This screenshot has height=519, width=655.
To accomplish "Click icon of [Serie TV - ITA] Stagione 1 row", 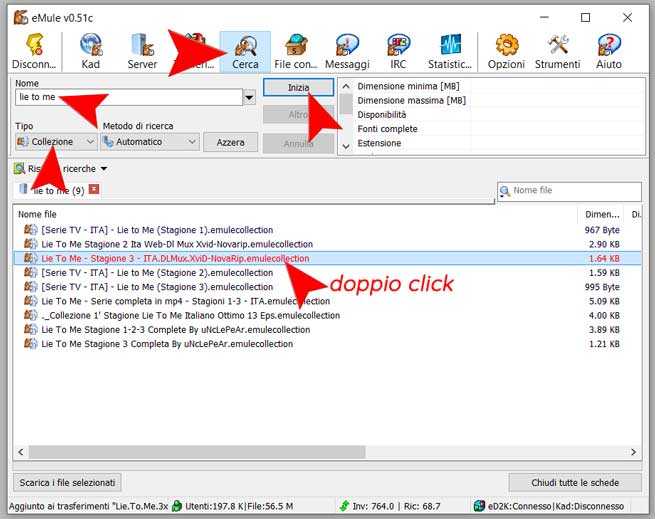I will pos(30,230).
